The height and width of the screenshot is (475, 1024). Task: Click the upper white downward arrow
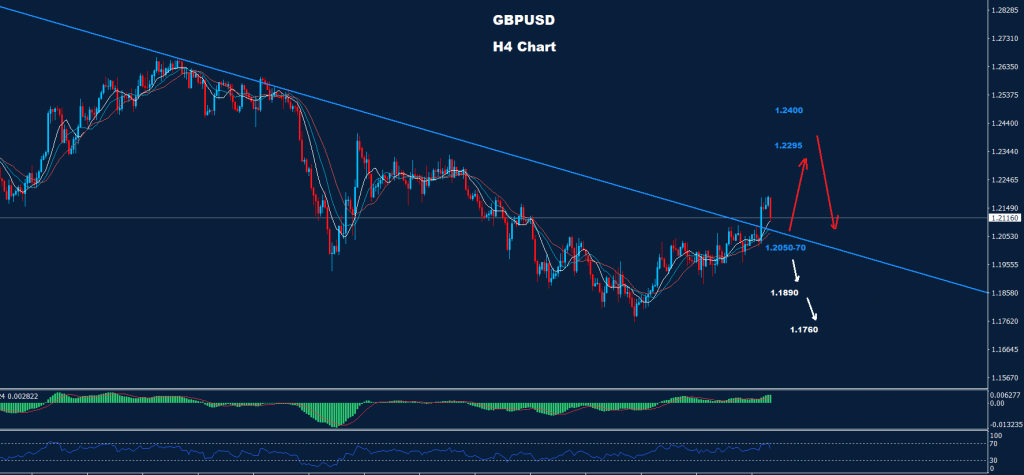coord(796,270)
